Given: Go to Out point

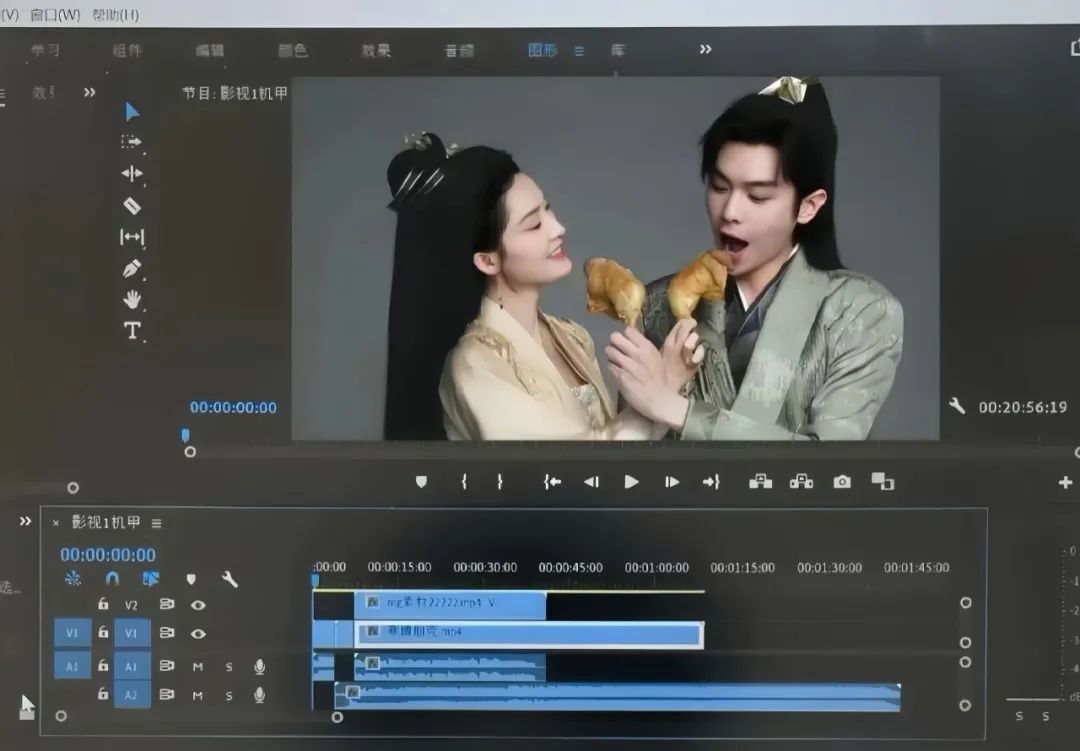Looking at the screenshot, I should (x=711, y=482).
